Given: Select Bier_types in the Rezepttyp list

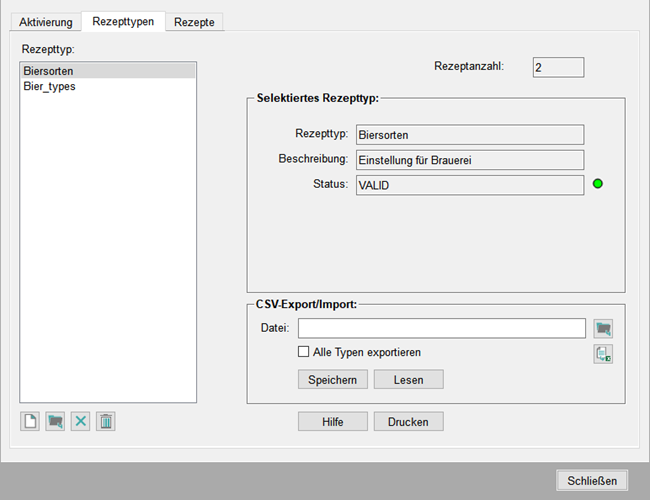Looking at the screenshot, I should [x=50, y=87].
